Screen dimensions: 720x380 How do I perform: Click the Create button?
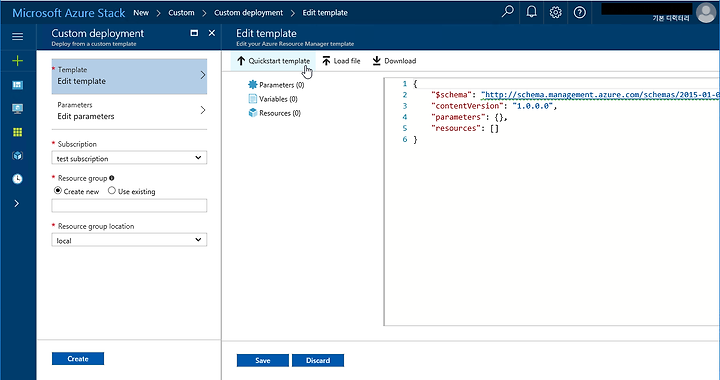[78, 358]
